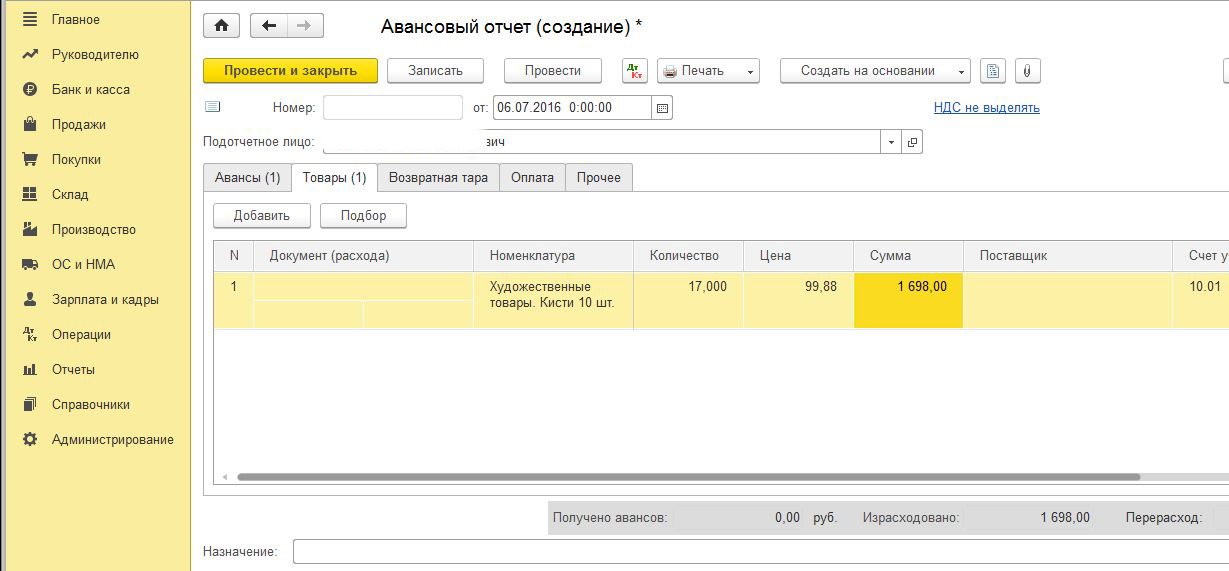Go back with the left arrow button
Viewport: 1229px width, 571px height.
pyautogui.click(x=269, y=26)
